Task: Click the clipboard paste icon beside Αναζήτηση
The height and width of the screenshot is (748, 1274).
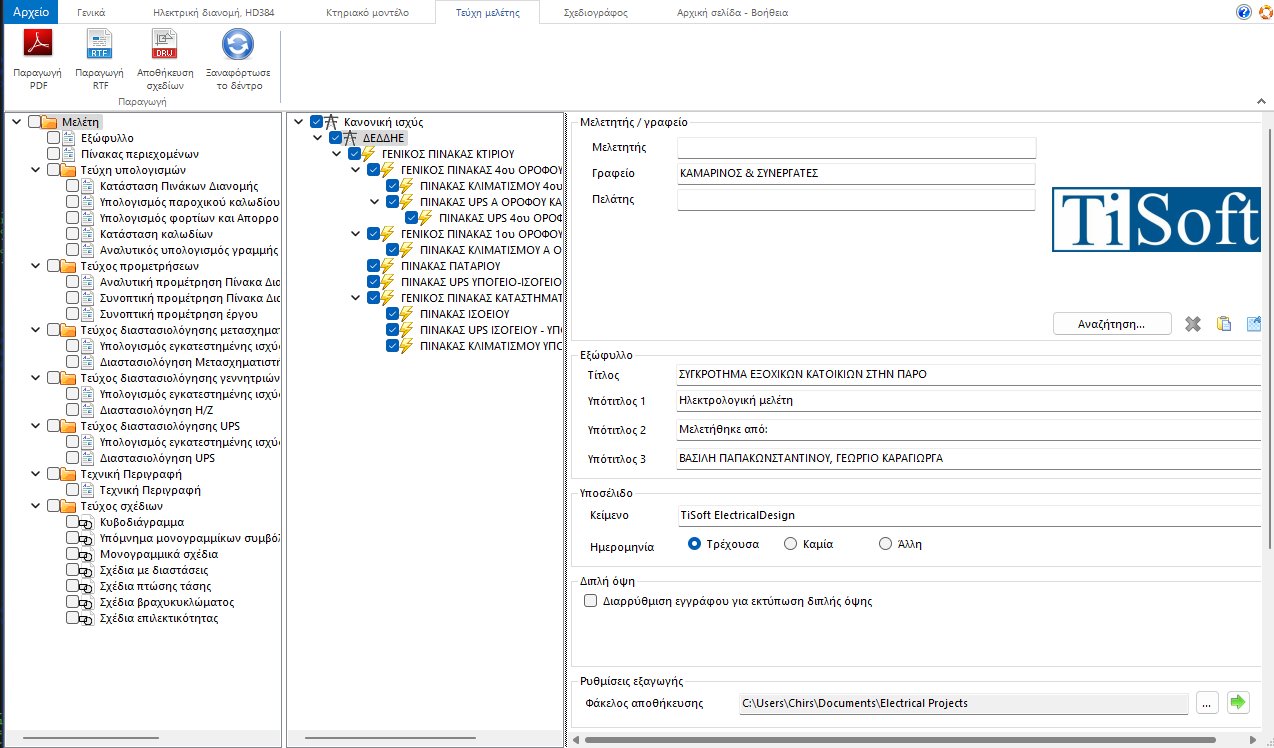Action: click(1223, 323)
